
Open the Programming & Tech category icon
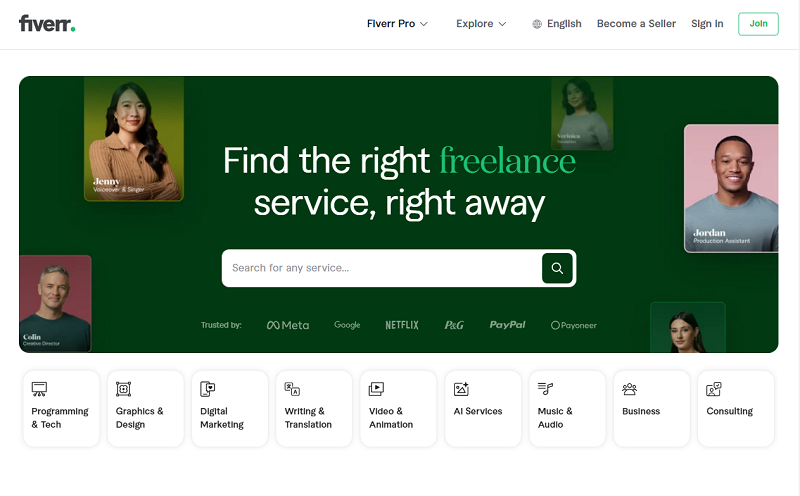(40, 389)
